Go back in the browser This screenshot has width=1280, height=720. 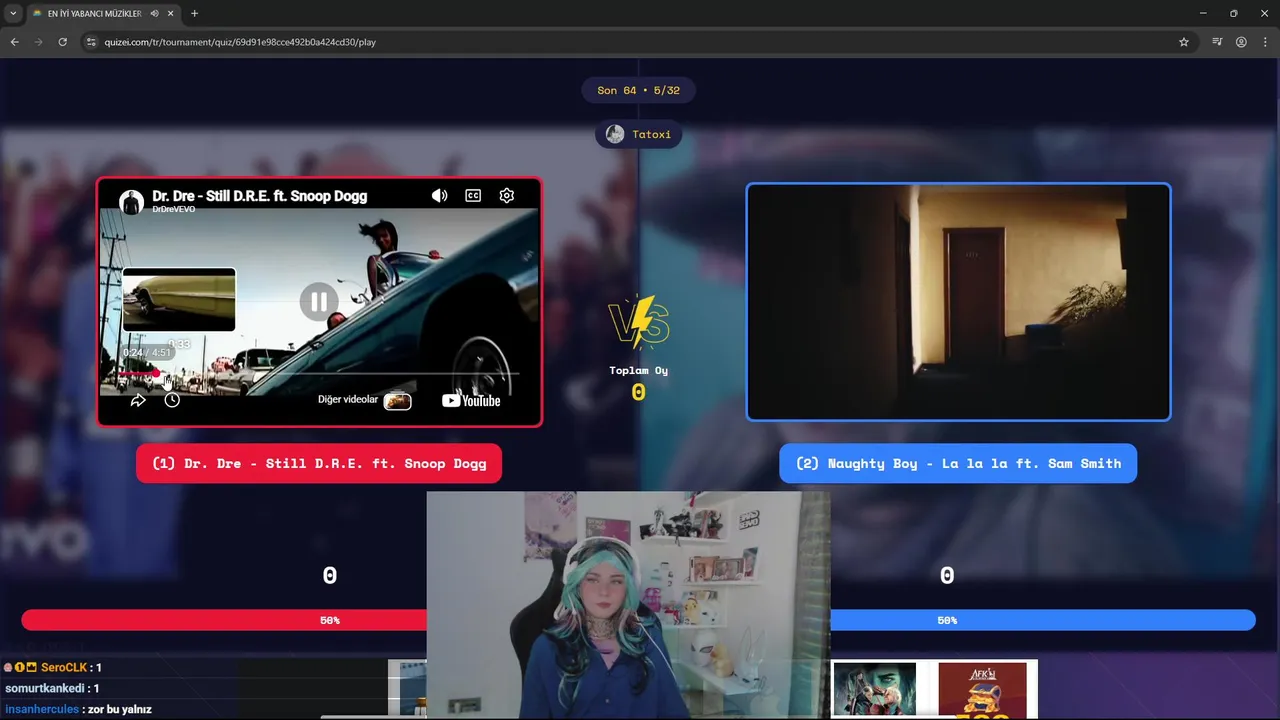point(14,42)
